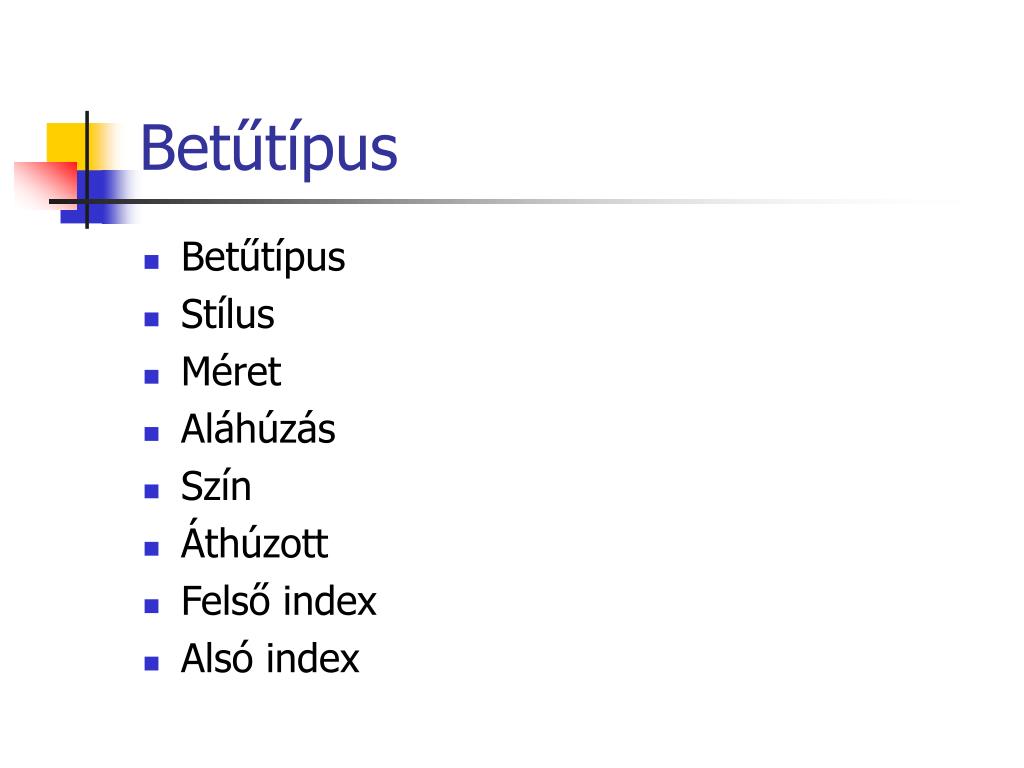This screenshot has height=768, width=1024.
Task: Select the Alsó index bullet item
Action: 270,658
